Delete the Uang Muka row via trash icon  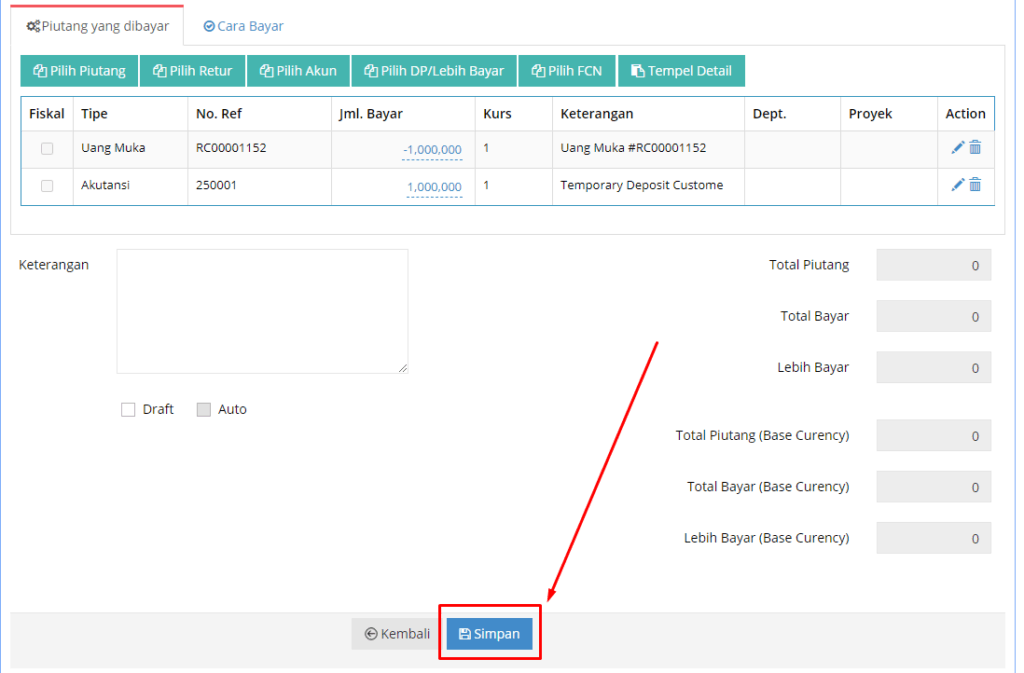pos(975,148)
